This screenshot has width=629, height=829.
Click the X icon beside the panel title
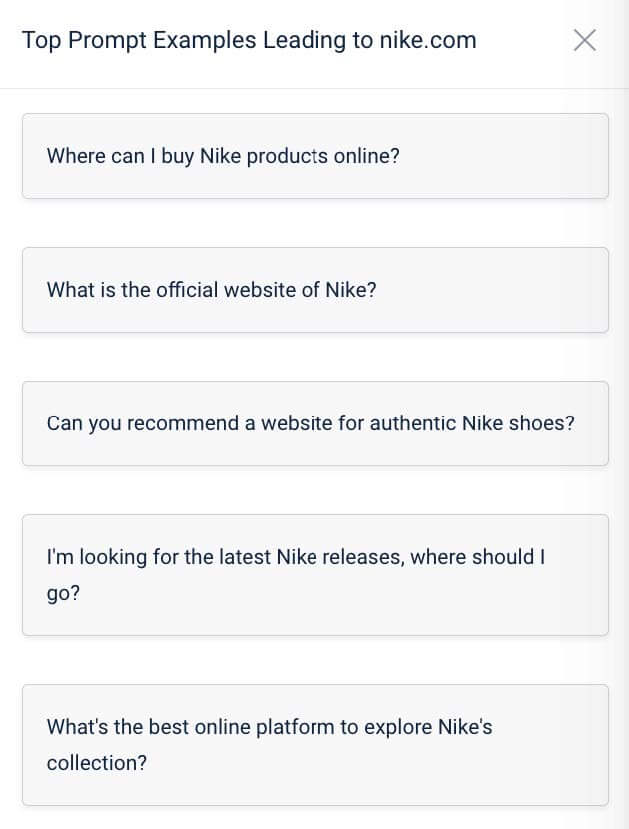(x=585, y=40)
